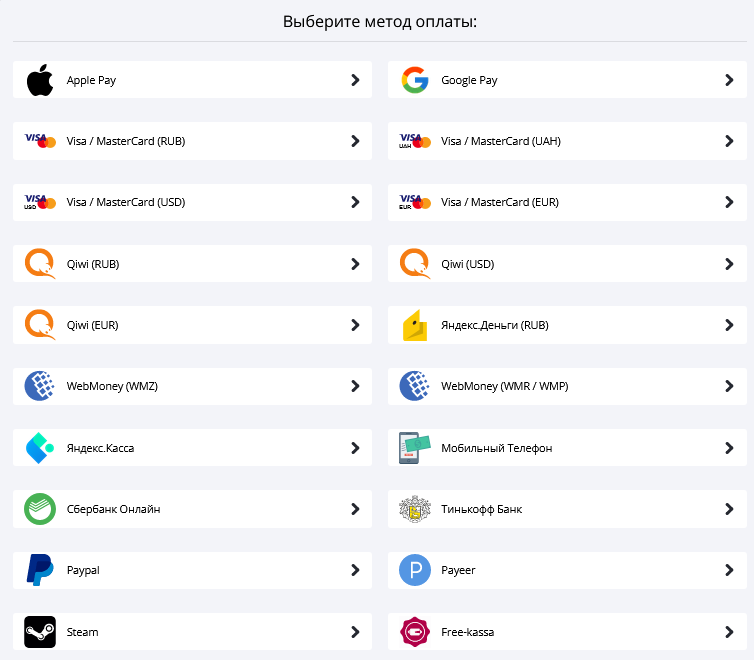Image resolution: width=754 pixels, height=660 pixels.
Task: Click the Мобильный Телефон icon
Action: pos(414,448)
